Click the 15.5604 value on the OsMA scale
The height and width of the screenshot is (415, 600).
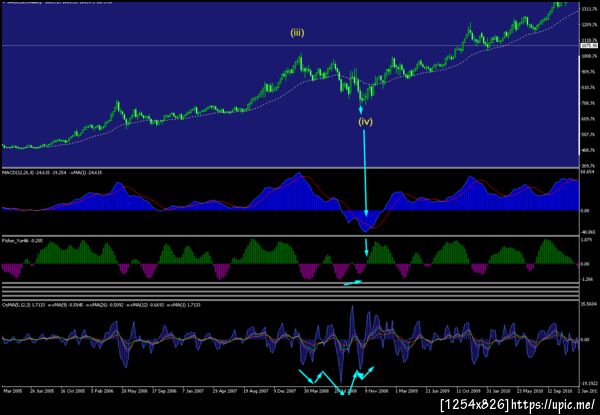(x=590, y=303)
